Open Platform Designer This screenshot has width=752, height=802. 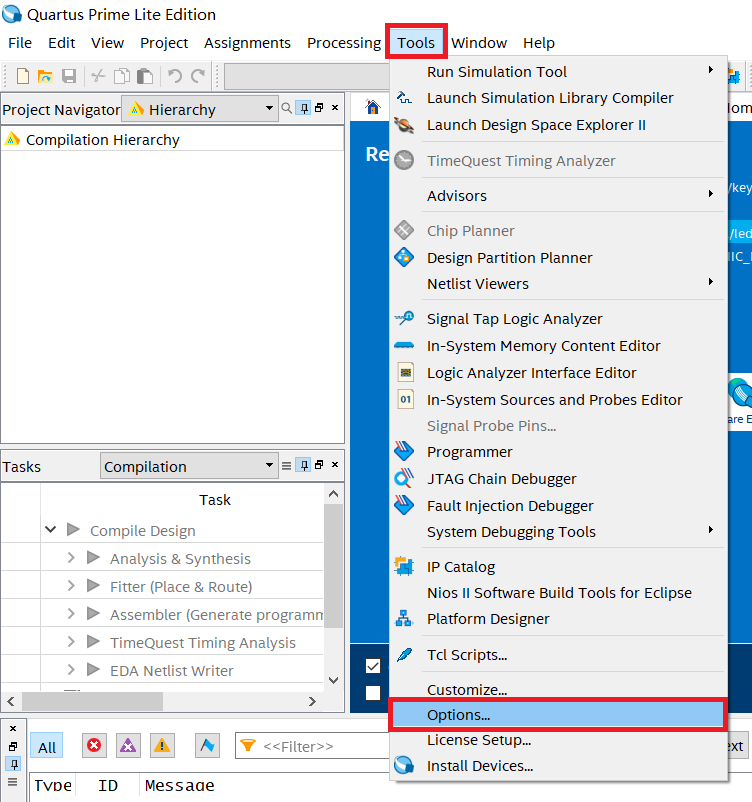pyautogui.click(x=559, y=619)
